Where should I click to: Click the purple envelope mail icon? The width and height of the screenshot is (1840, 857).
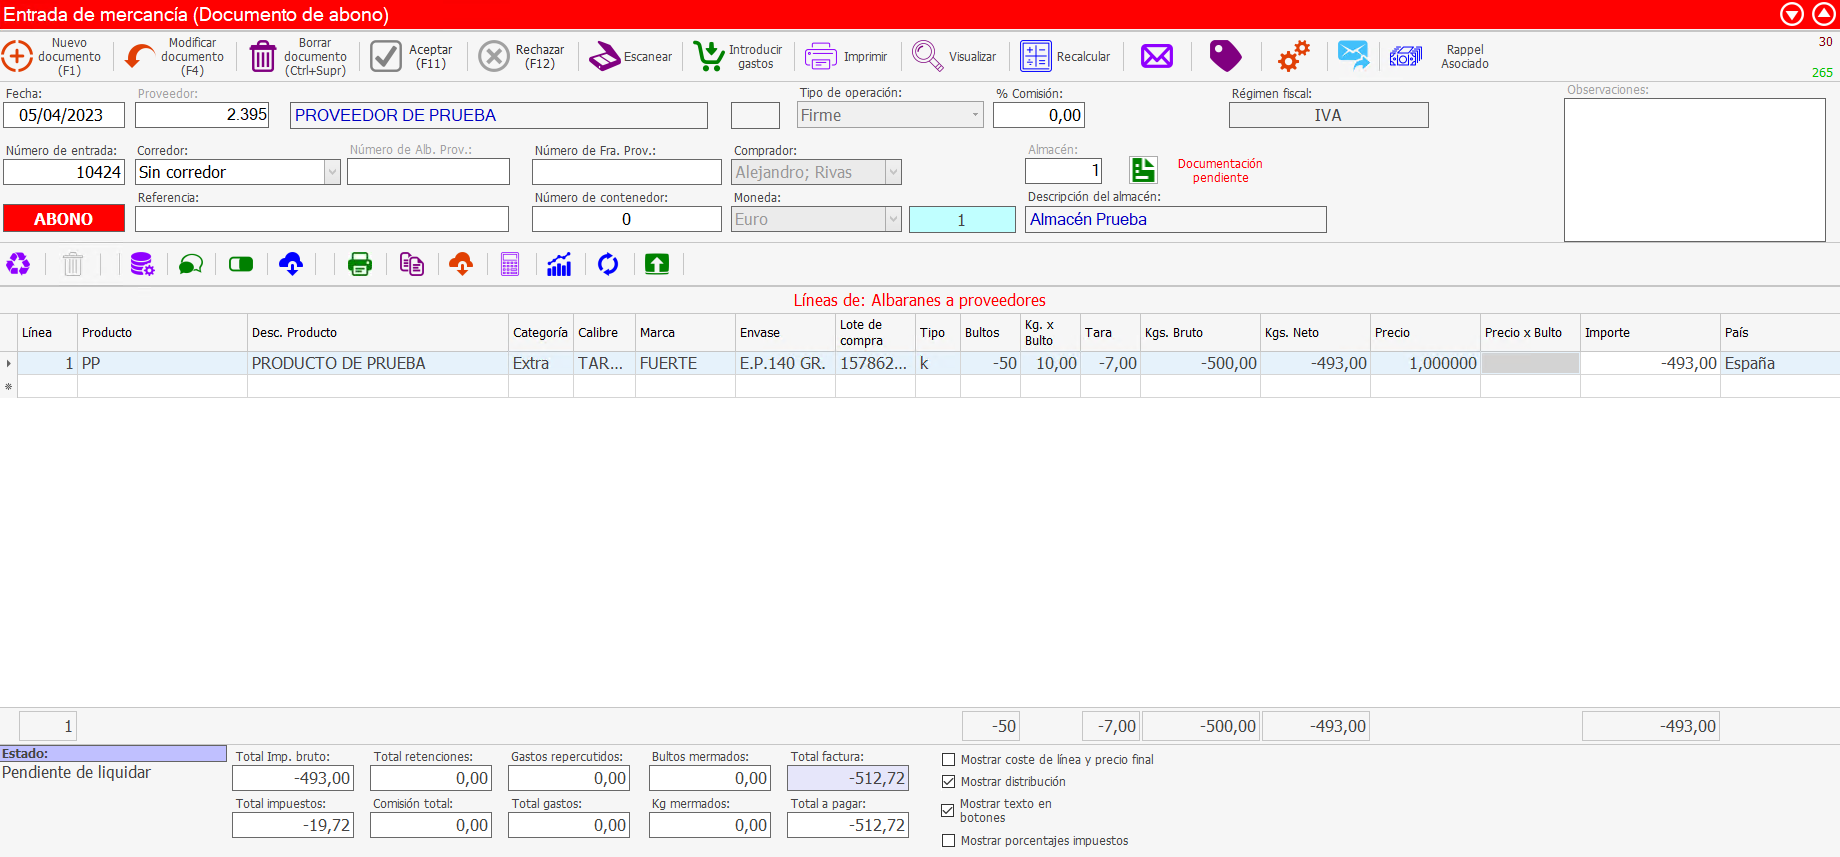click(x=1156, y=57)
